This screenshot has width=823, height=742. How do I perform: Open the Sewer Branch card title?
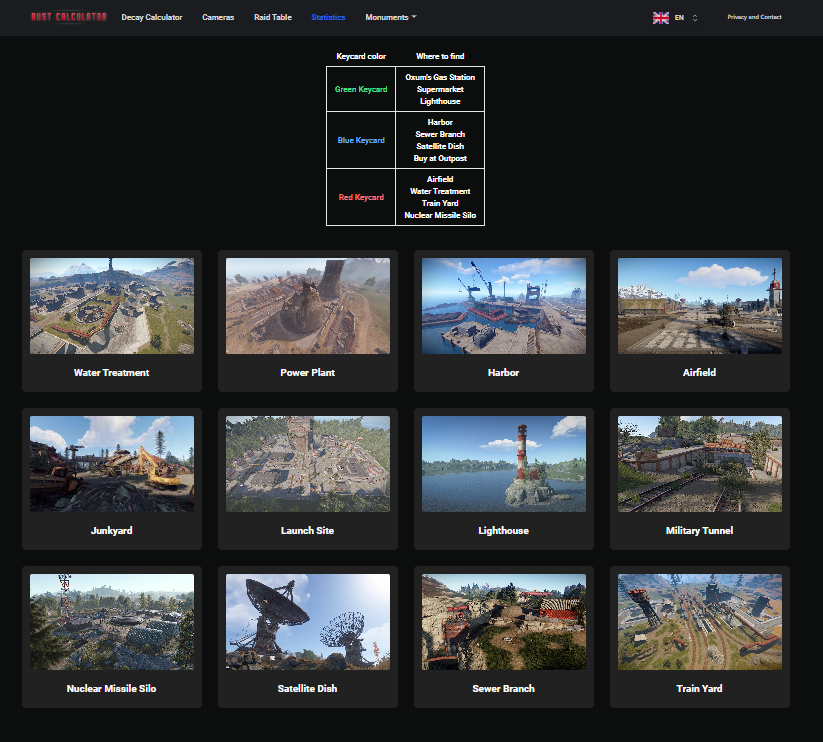pyautogui.click(x=503, y=688)
